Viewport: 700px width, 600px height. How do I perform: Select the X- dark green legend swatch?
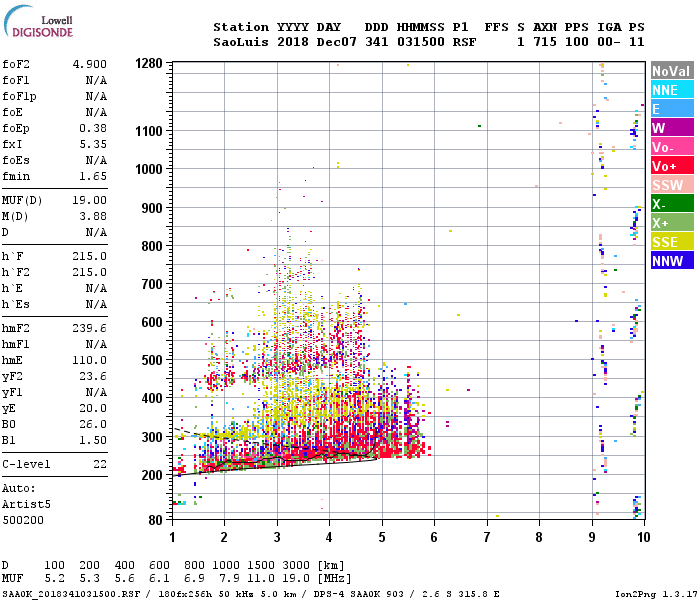coord(672,204)
